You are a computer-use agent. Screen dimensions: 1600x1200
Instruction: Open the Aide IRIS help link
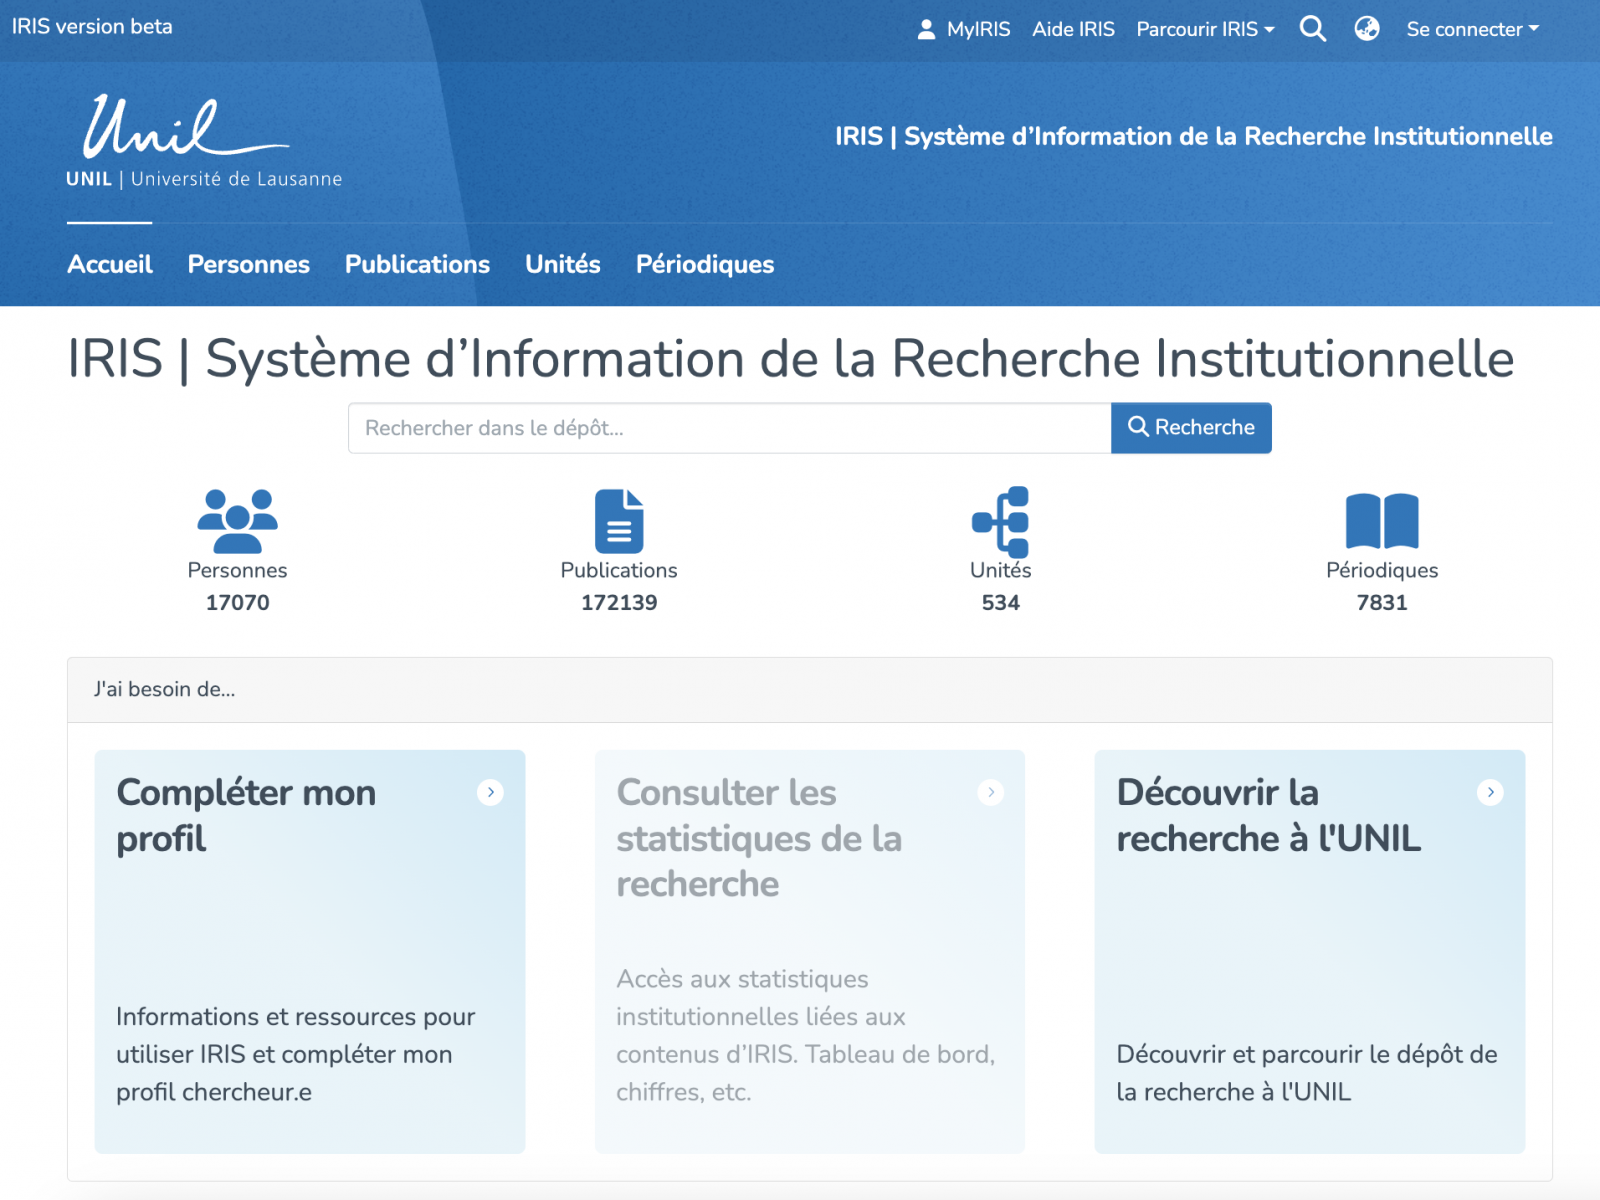(1073, 29)
